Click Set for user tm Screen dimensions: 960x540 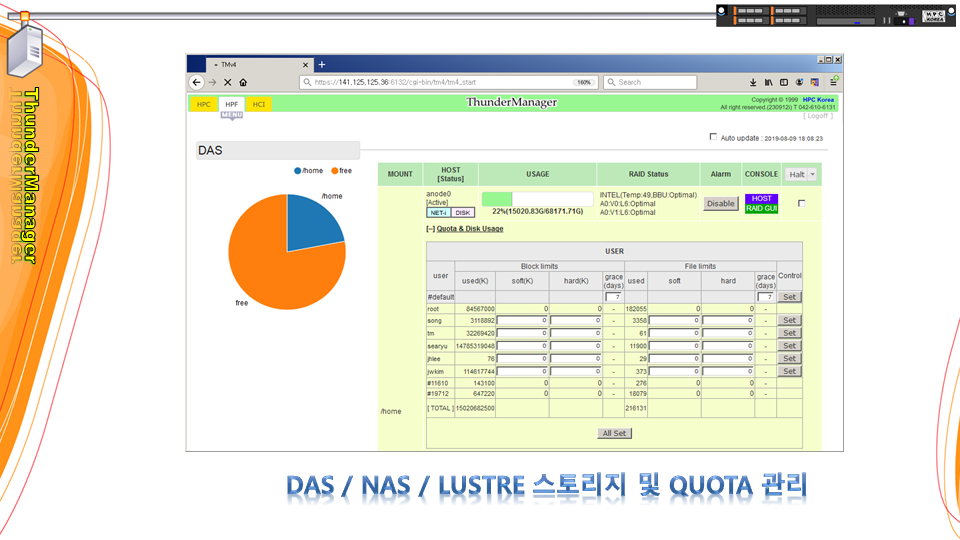coord(790,333)
